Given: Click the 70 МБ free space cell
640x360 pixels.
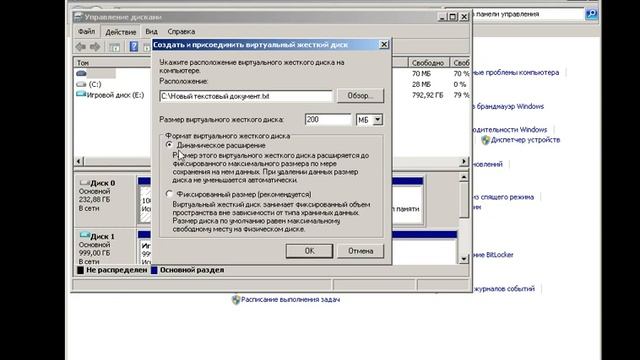Looking at the screenshot, I should (421, 73).
